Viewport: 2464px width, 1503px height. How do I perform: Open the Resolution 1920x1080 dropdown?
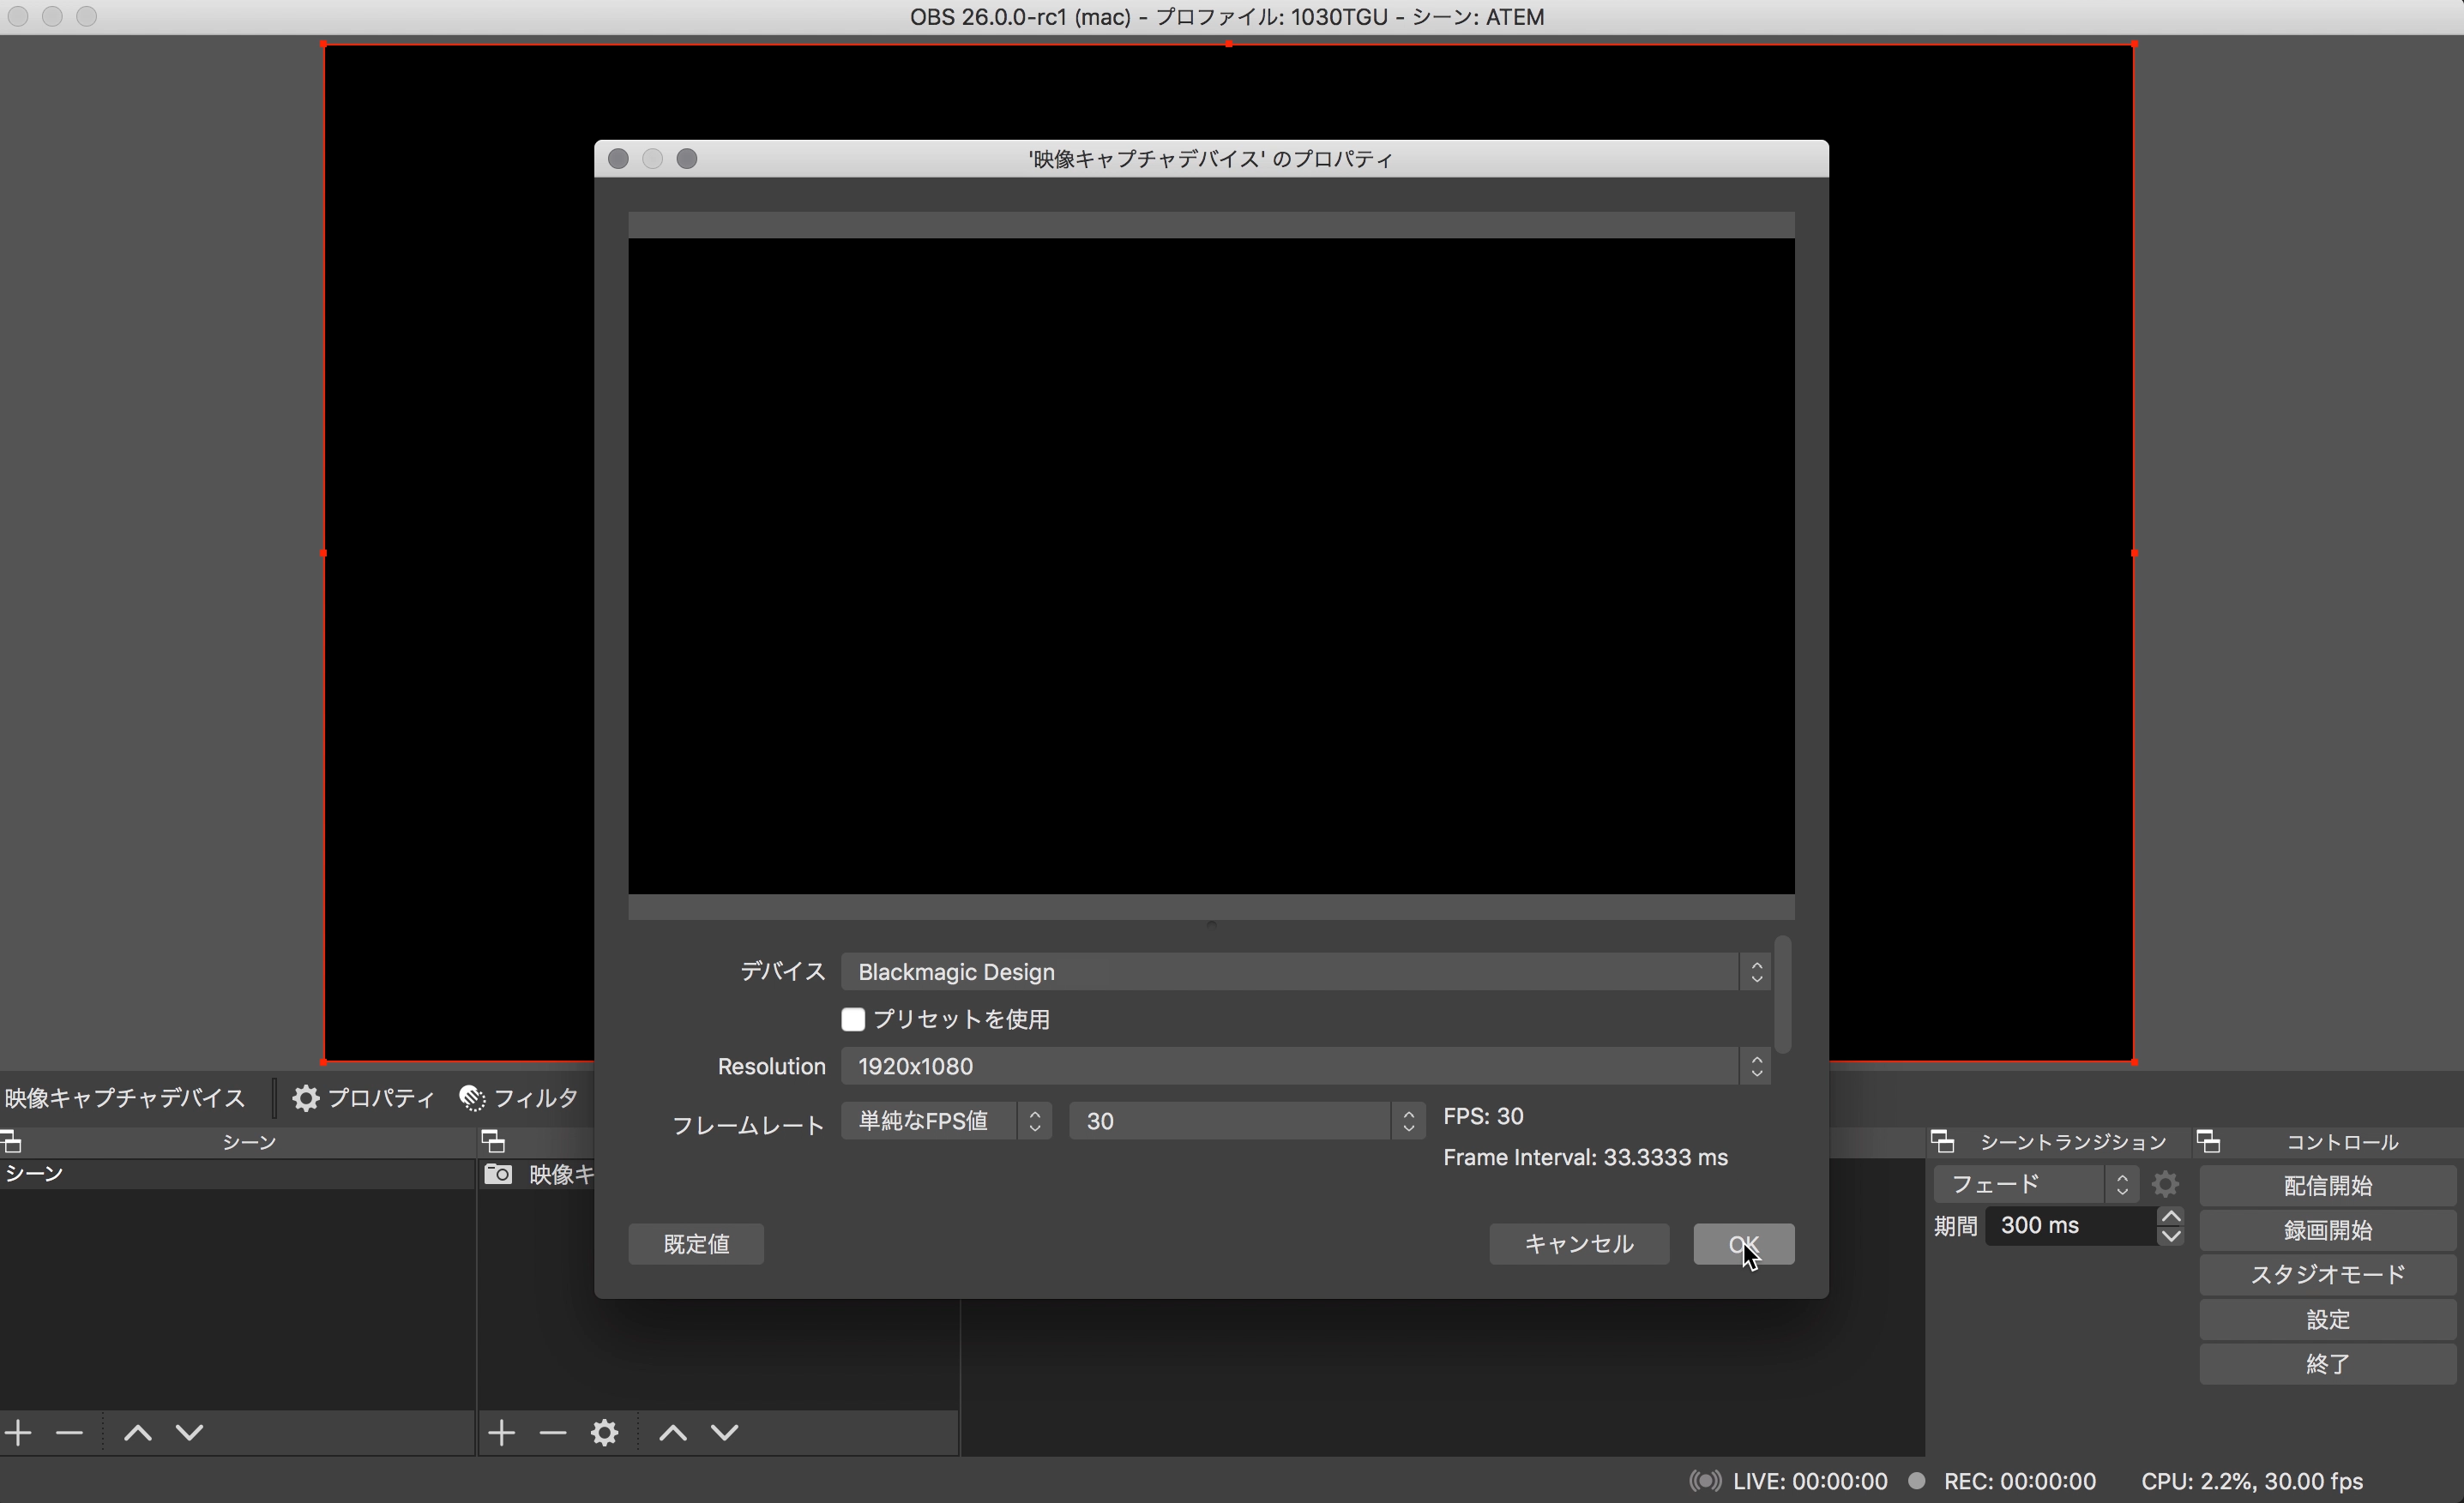click(x=1305, y=1066)
